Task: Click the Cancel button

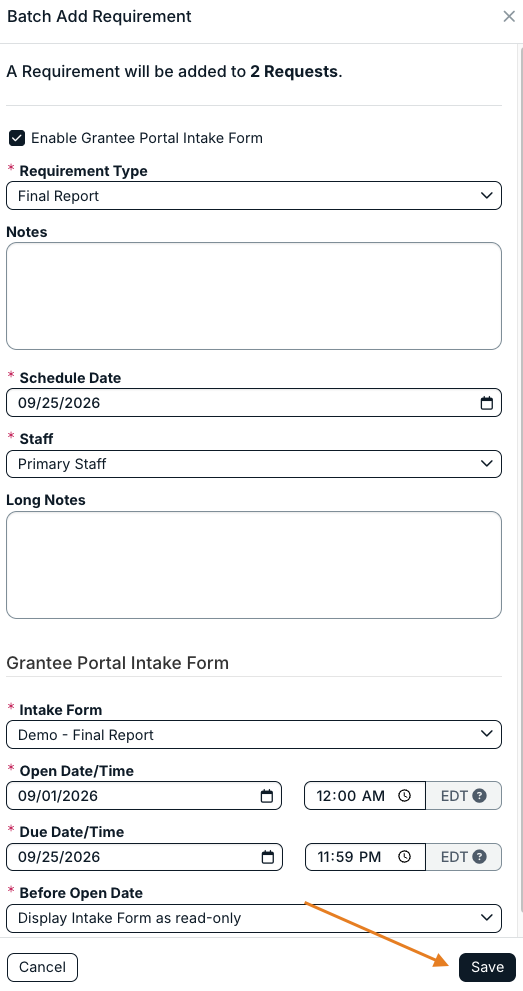Action: 42,967
